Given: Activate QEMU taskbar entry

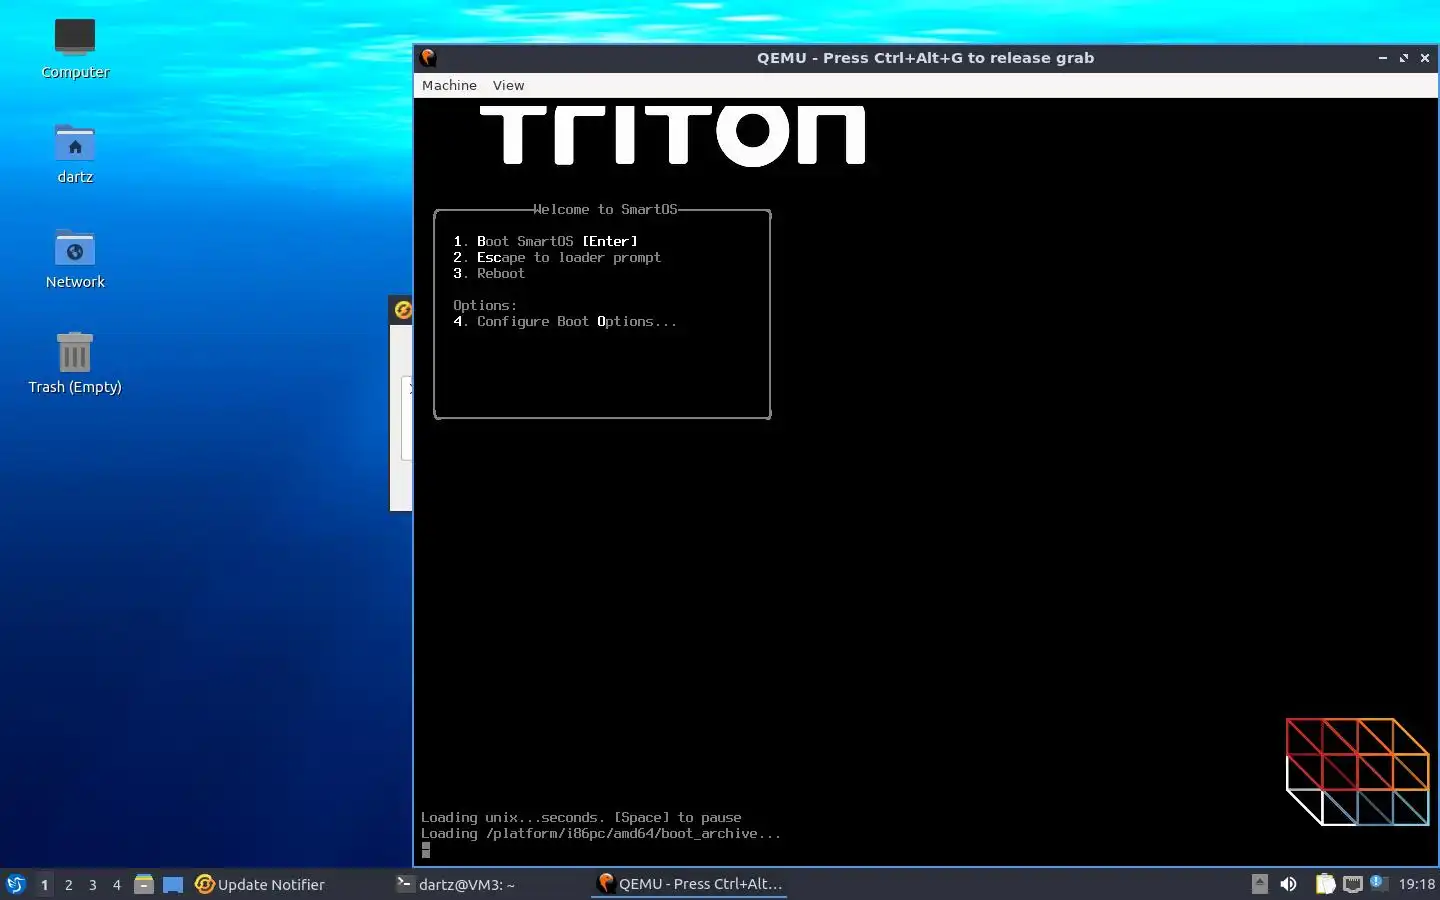Looking at the screenshot, I should (x=690, y=884).
